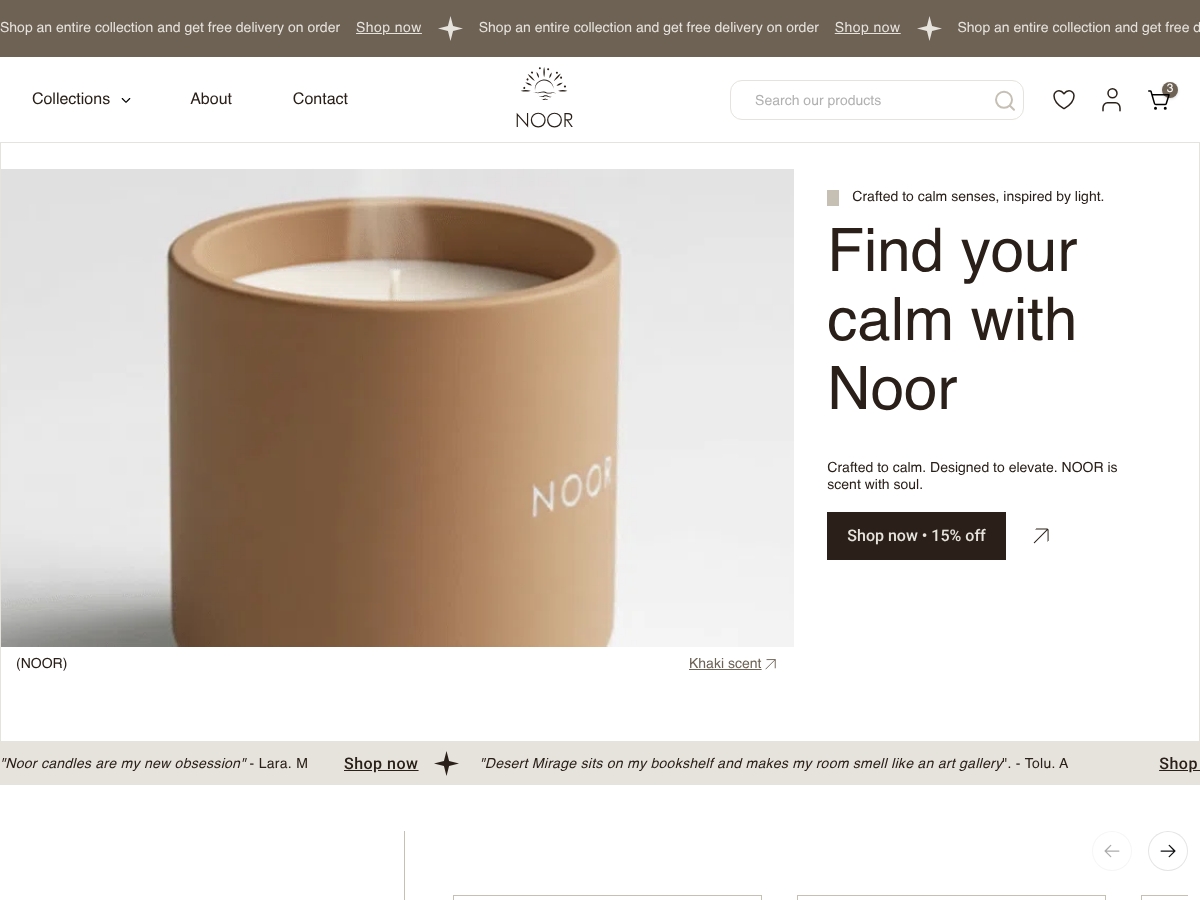Go to previous product carousel slide
The width and height of the screenshot is (1200, 900).
click(1112, 851)
